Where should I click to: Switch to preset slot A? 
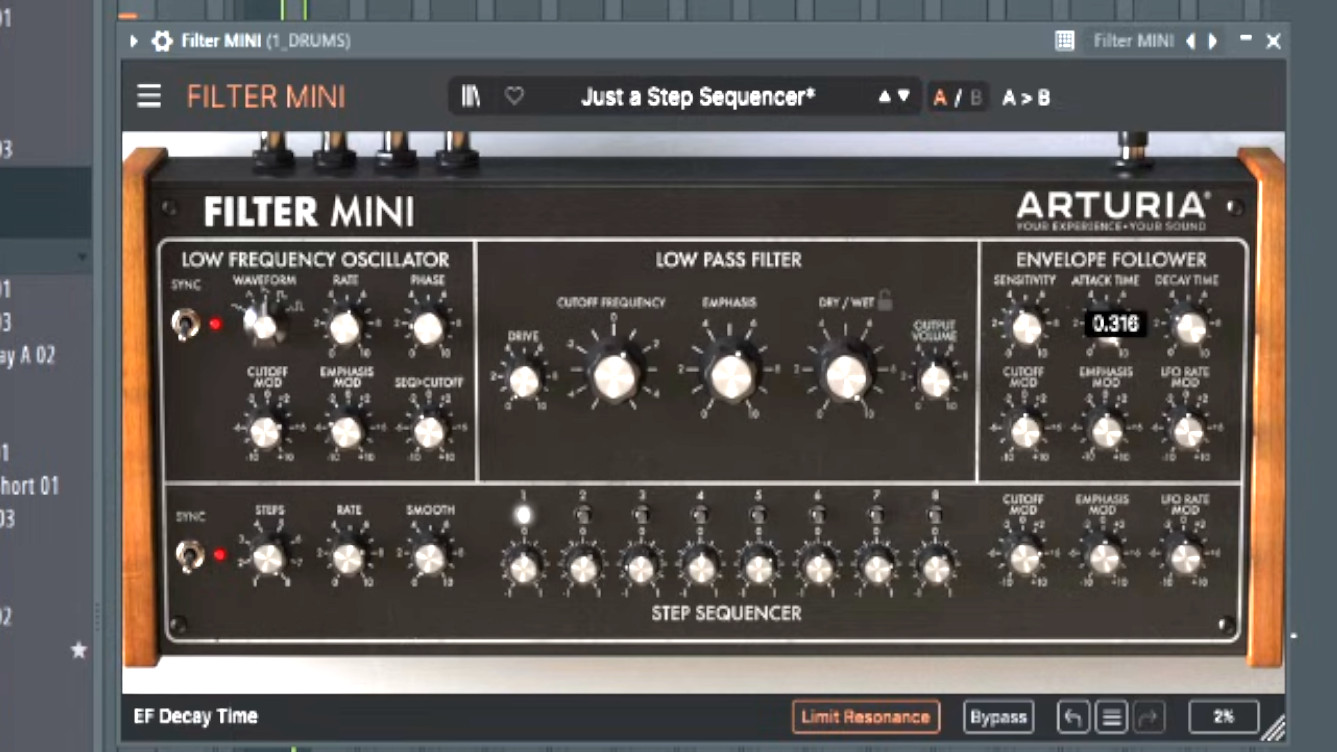point(939,98)
